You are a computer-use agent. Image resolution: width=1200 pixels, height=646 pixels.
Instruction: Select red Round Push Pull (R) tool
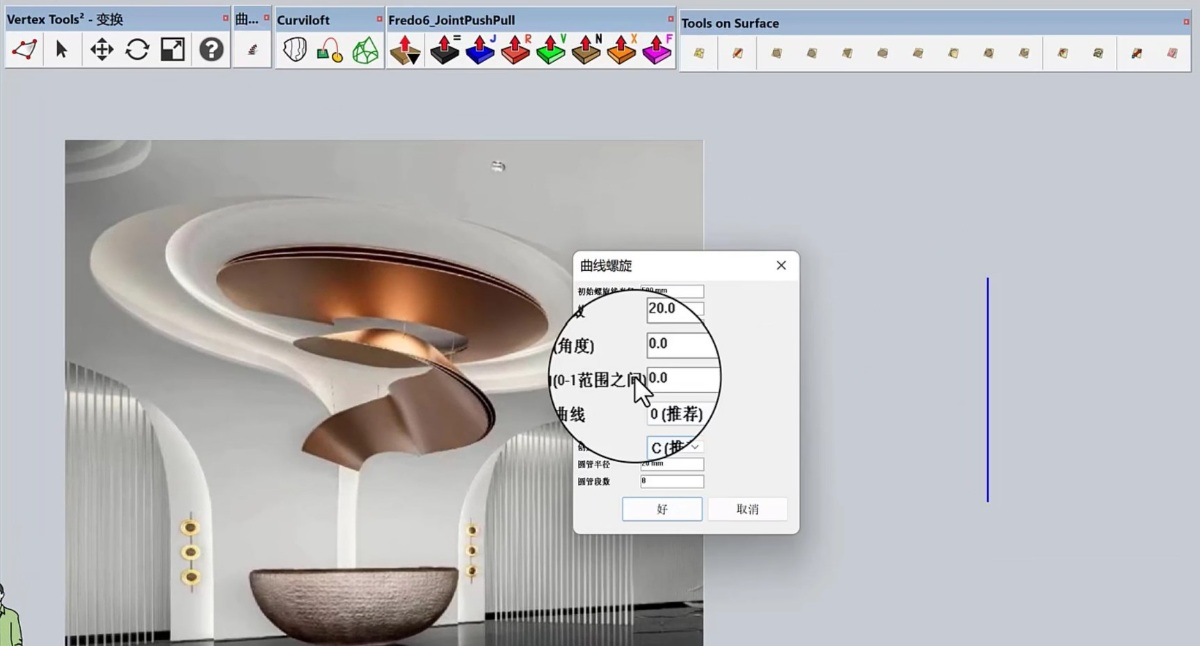516,49
